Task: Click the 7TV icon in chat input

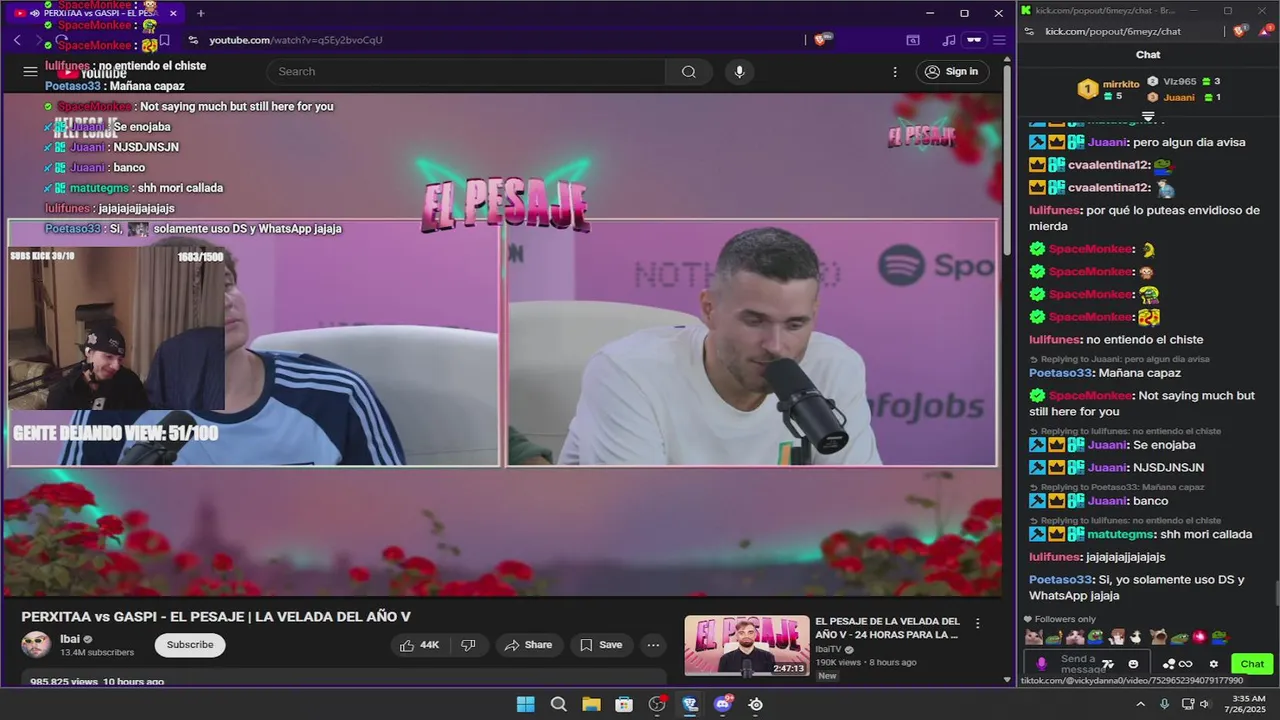Action: click(1108, 664)
